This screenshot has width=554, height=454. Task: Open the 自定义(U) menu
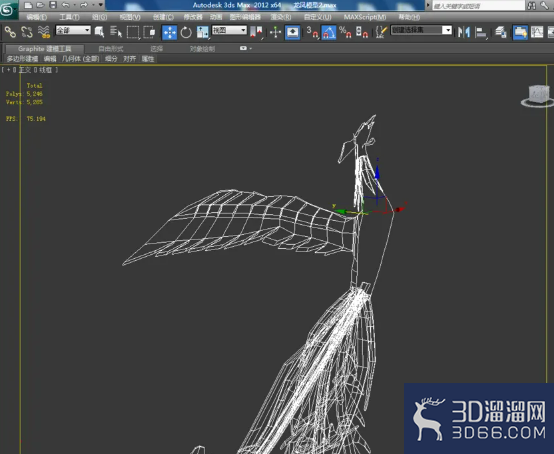tap(318, 17)
